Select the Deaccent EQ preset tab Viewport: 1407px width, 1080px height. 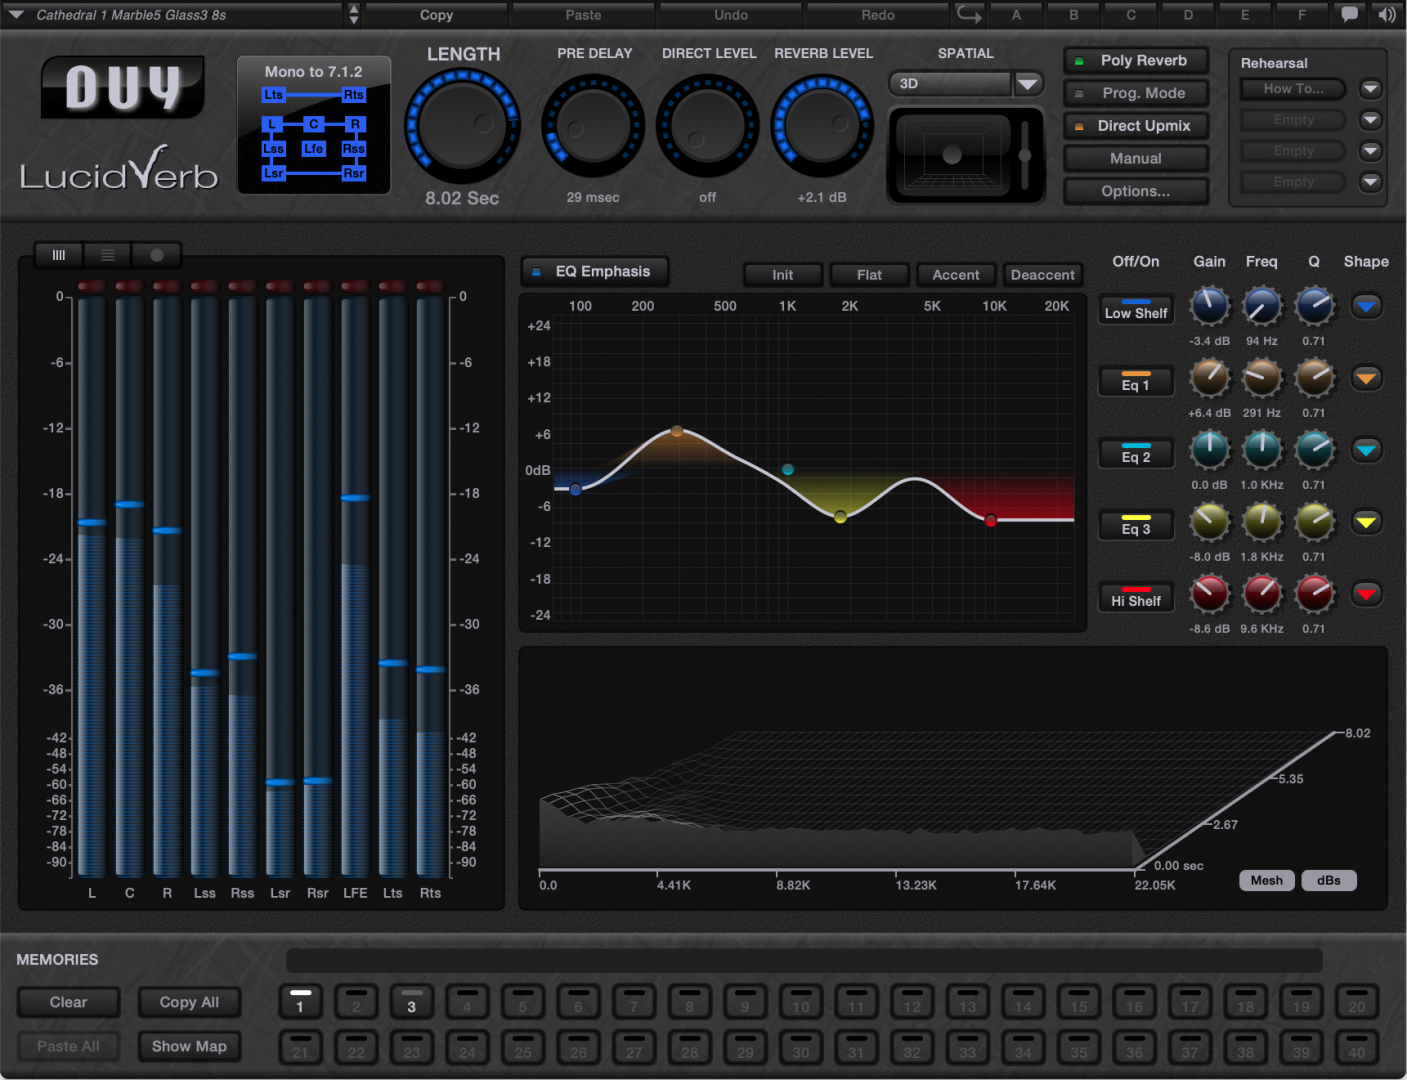[x=1042, y=275]
